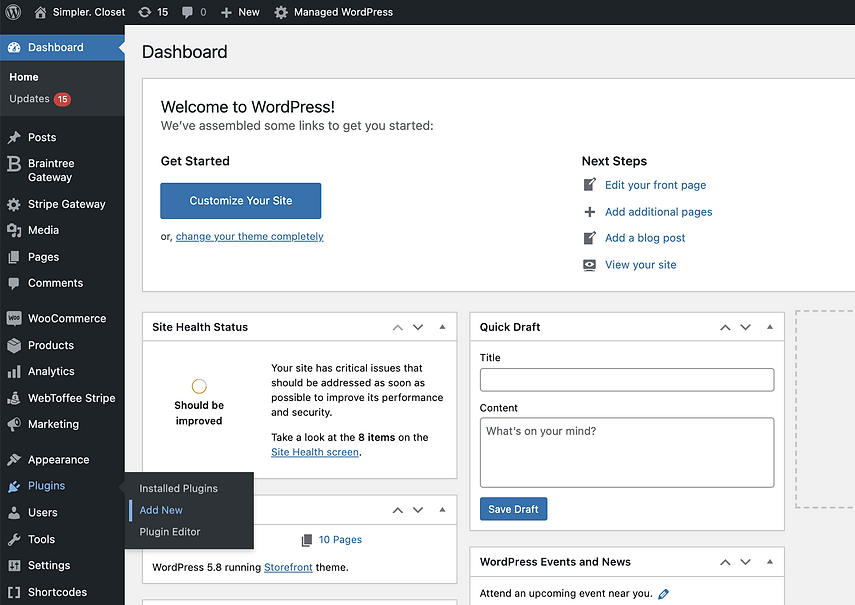Click the Users person icon

coord(14,512)
